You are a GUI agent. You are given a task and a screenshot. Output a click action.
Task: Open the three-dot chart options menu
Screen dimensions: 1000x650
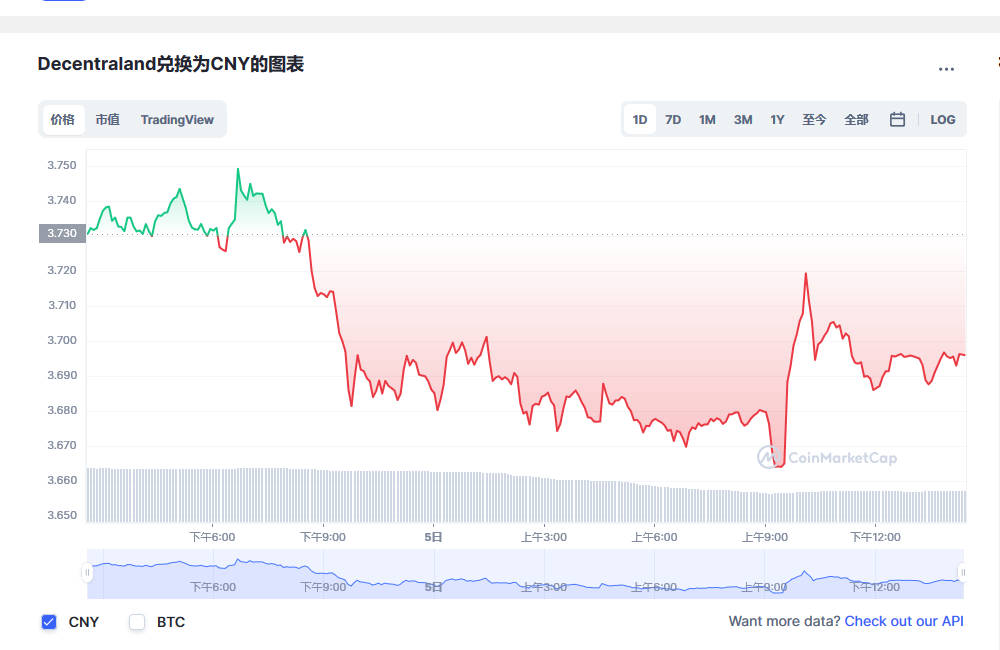click(946, 69)
